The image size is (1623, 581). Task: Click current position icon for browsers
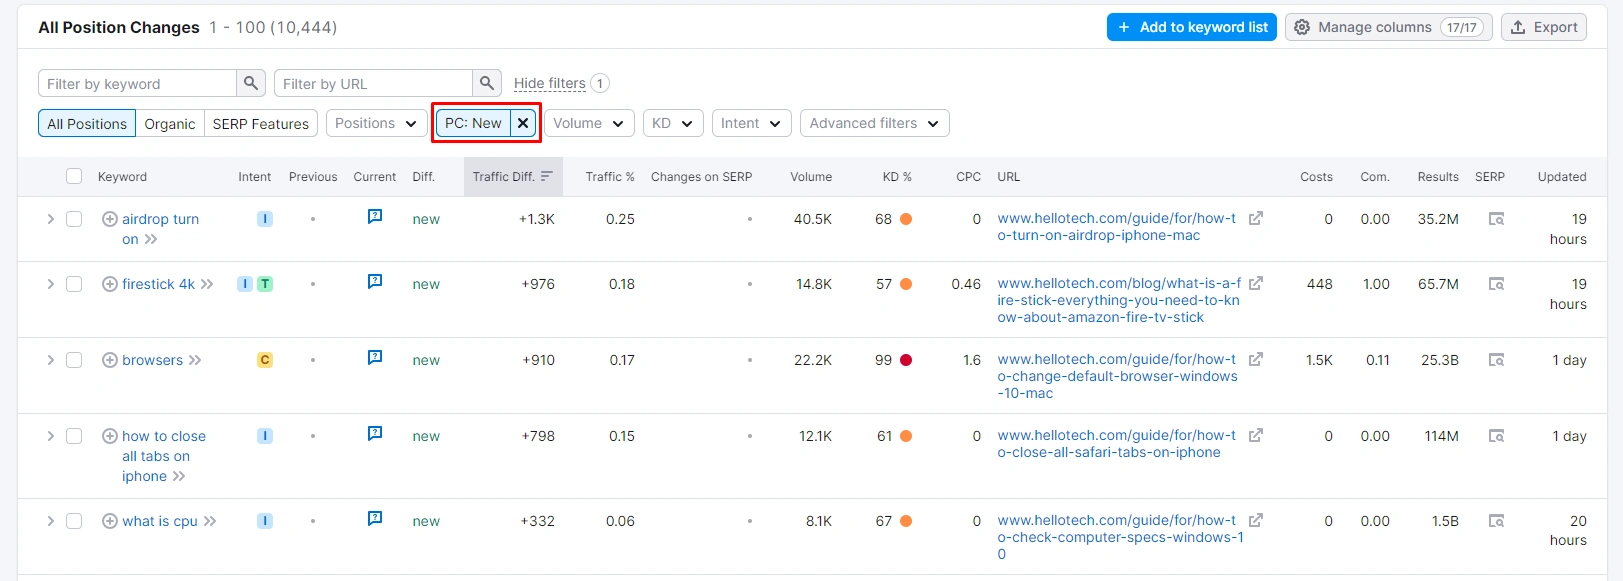coord(375,357)
